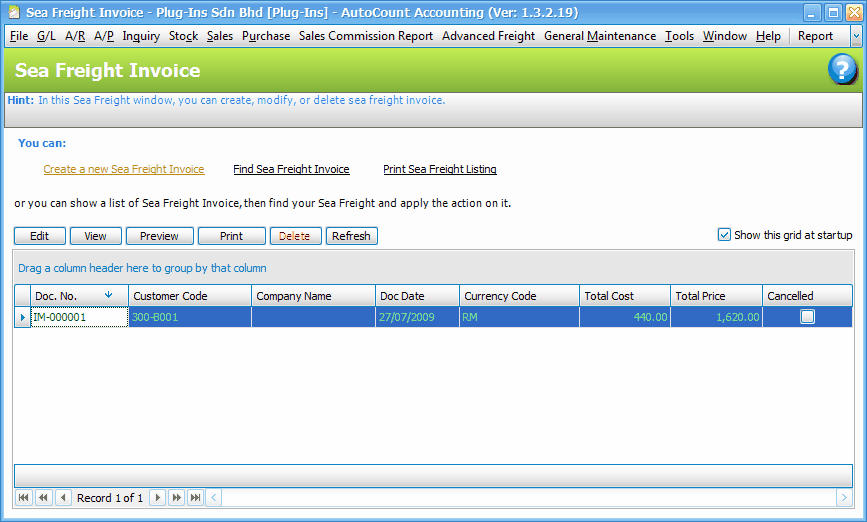Select the total price cell 1,620.00

[717, 317]
